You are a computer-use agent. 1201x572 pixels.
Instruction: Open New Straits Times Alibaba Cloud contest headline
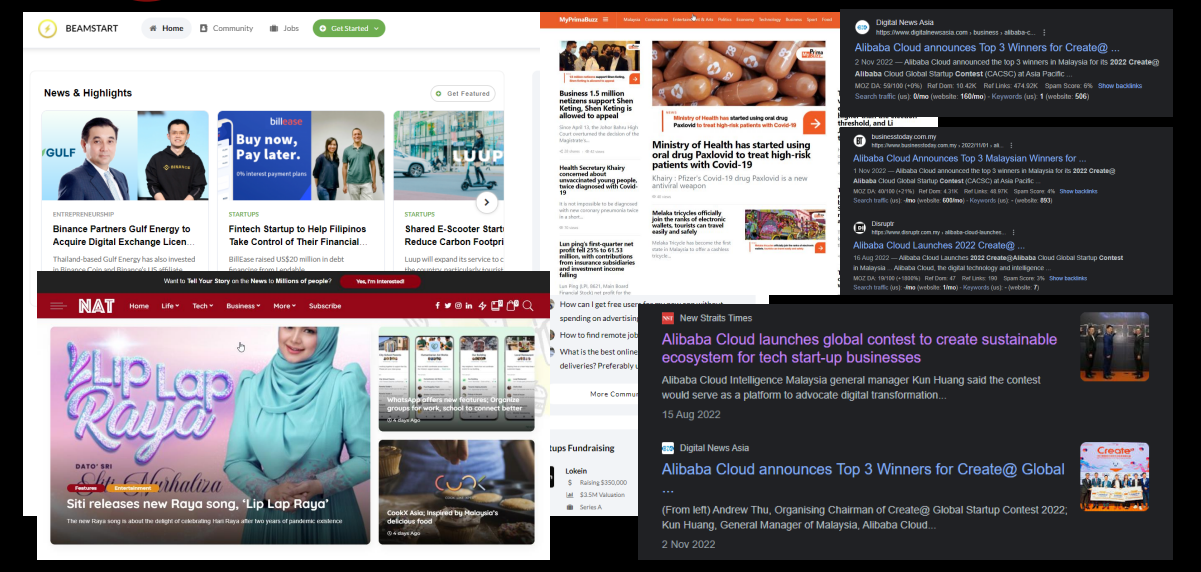click(859, 349)
